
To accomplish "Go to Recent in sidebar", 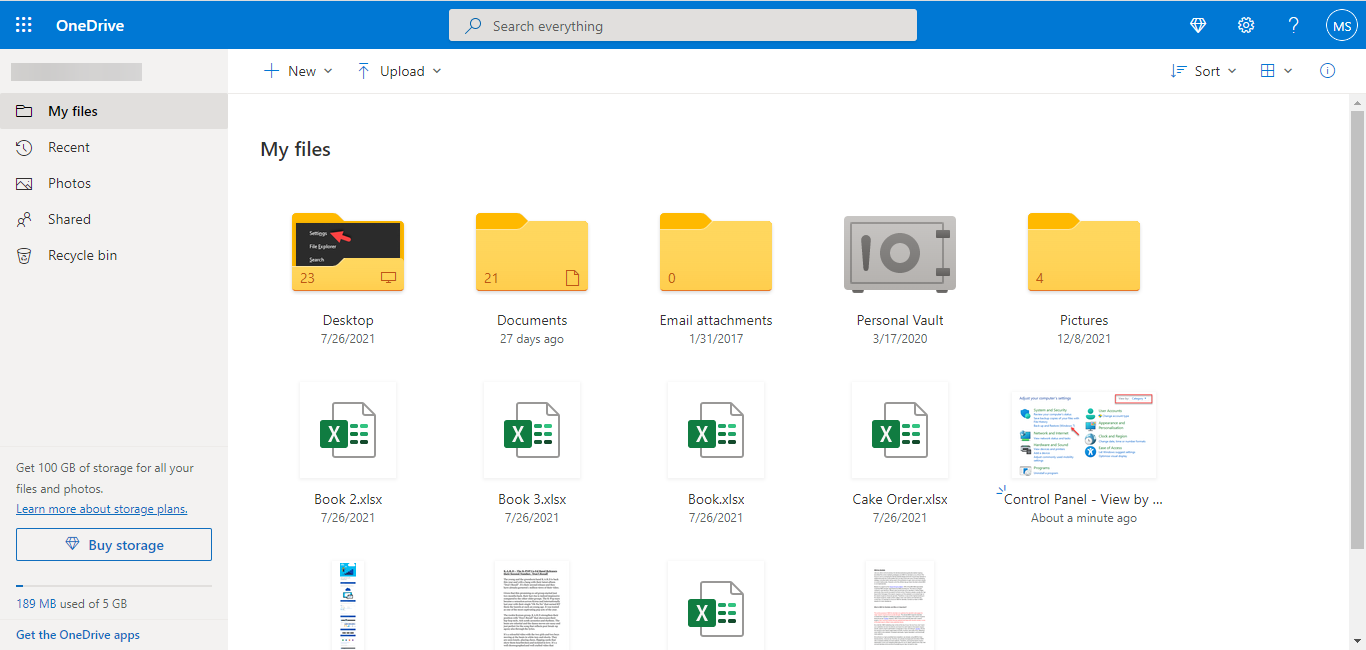I will tap(114, 147).
